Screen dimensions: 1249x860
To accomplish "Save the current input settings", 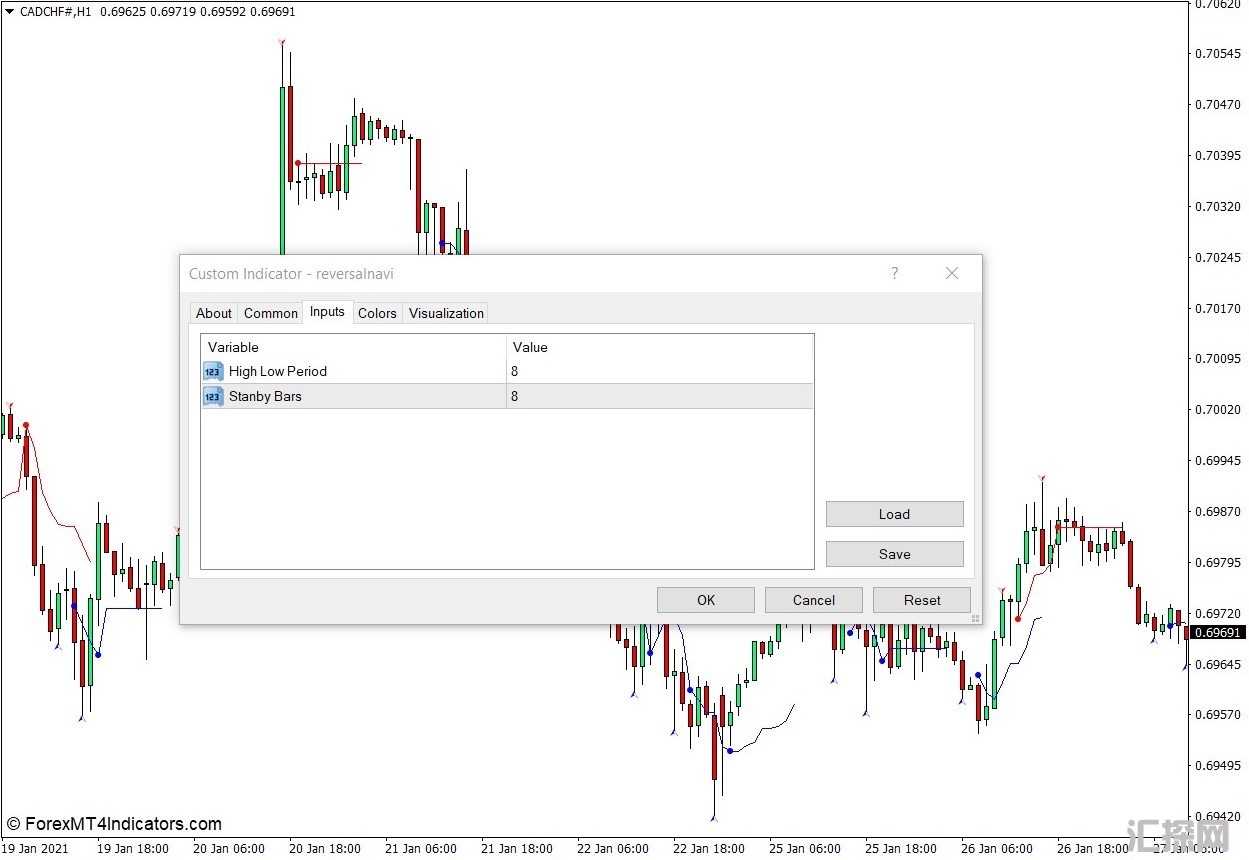I will coord(895,554).
